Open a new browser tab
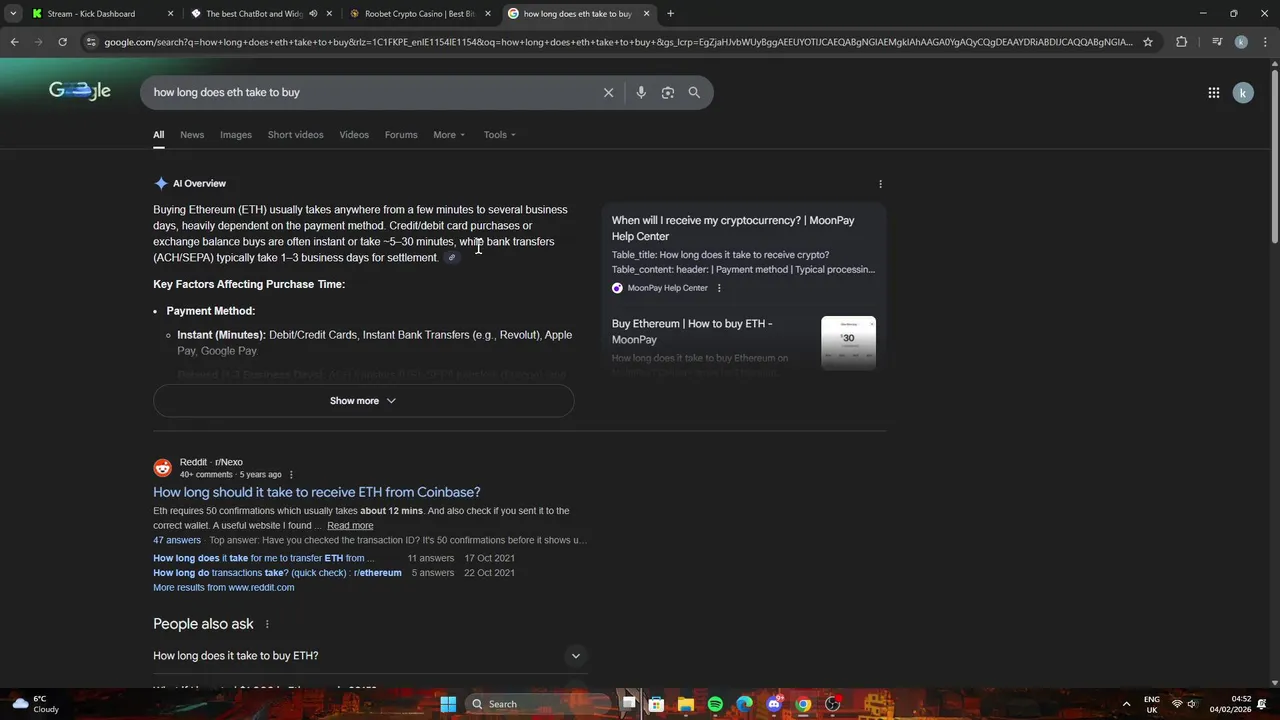 (x=670, y=14)
